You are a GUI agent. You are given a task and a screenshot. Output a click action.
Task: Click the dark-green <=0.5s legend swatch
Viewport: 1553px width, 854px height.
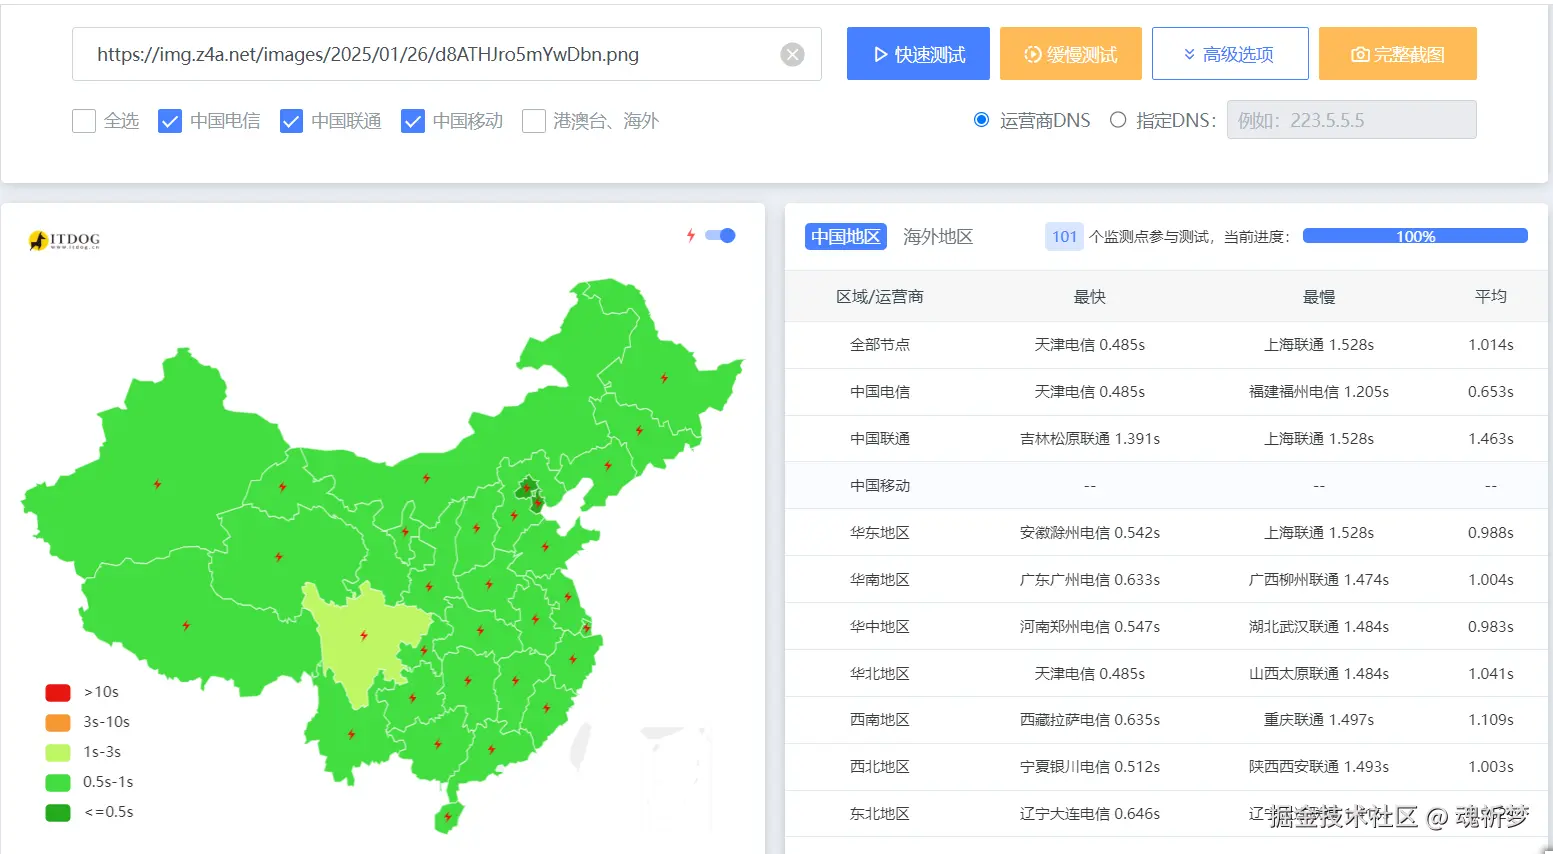coord(58,812)
